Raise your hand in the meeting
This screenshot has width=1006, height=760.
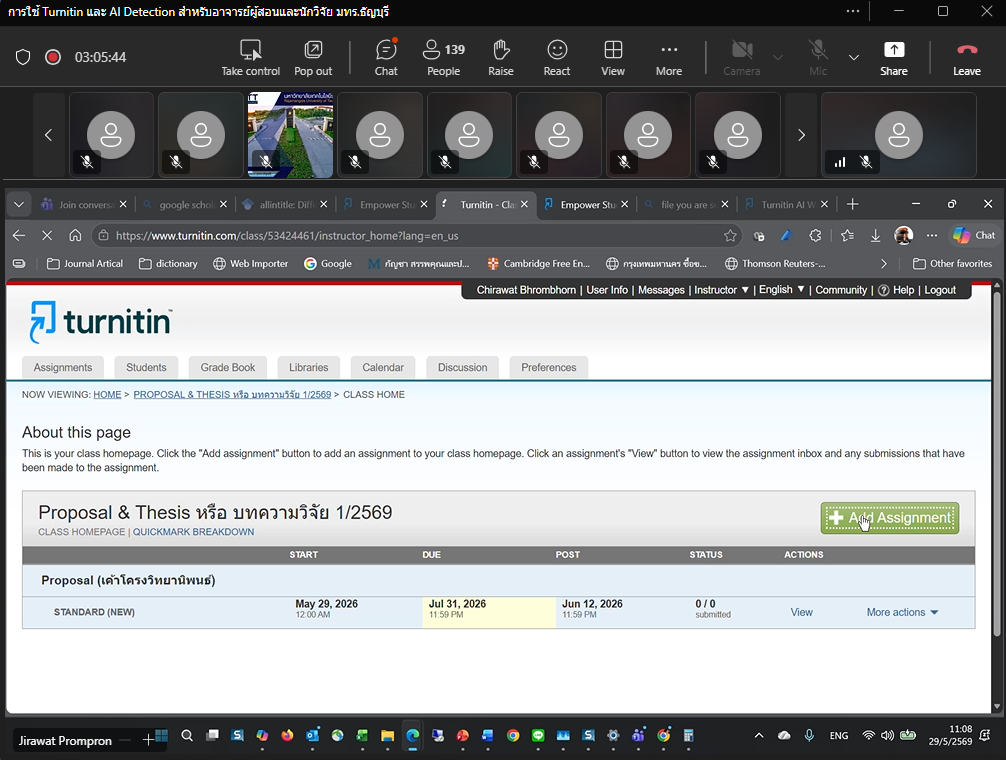point(500,57)
